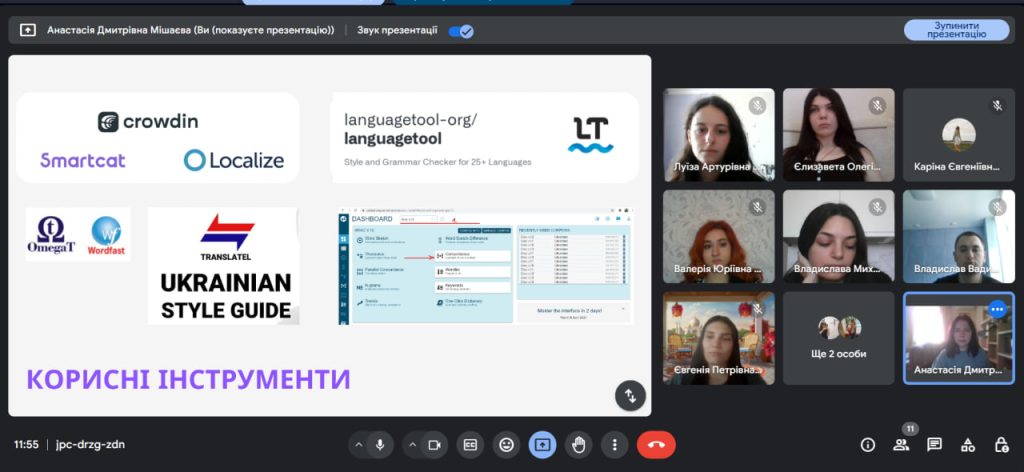Image resolution: width=1024 pixels, height=472 pixels.
Task: Open host controls lock icon
Action: (1000, 445)
